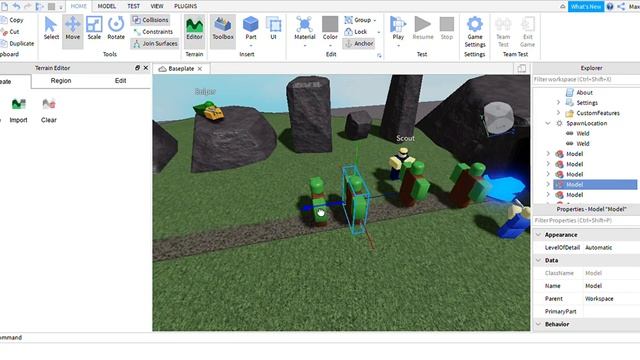
Task: Lock the selected part
Action: 356,31
